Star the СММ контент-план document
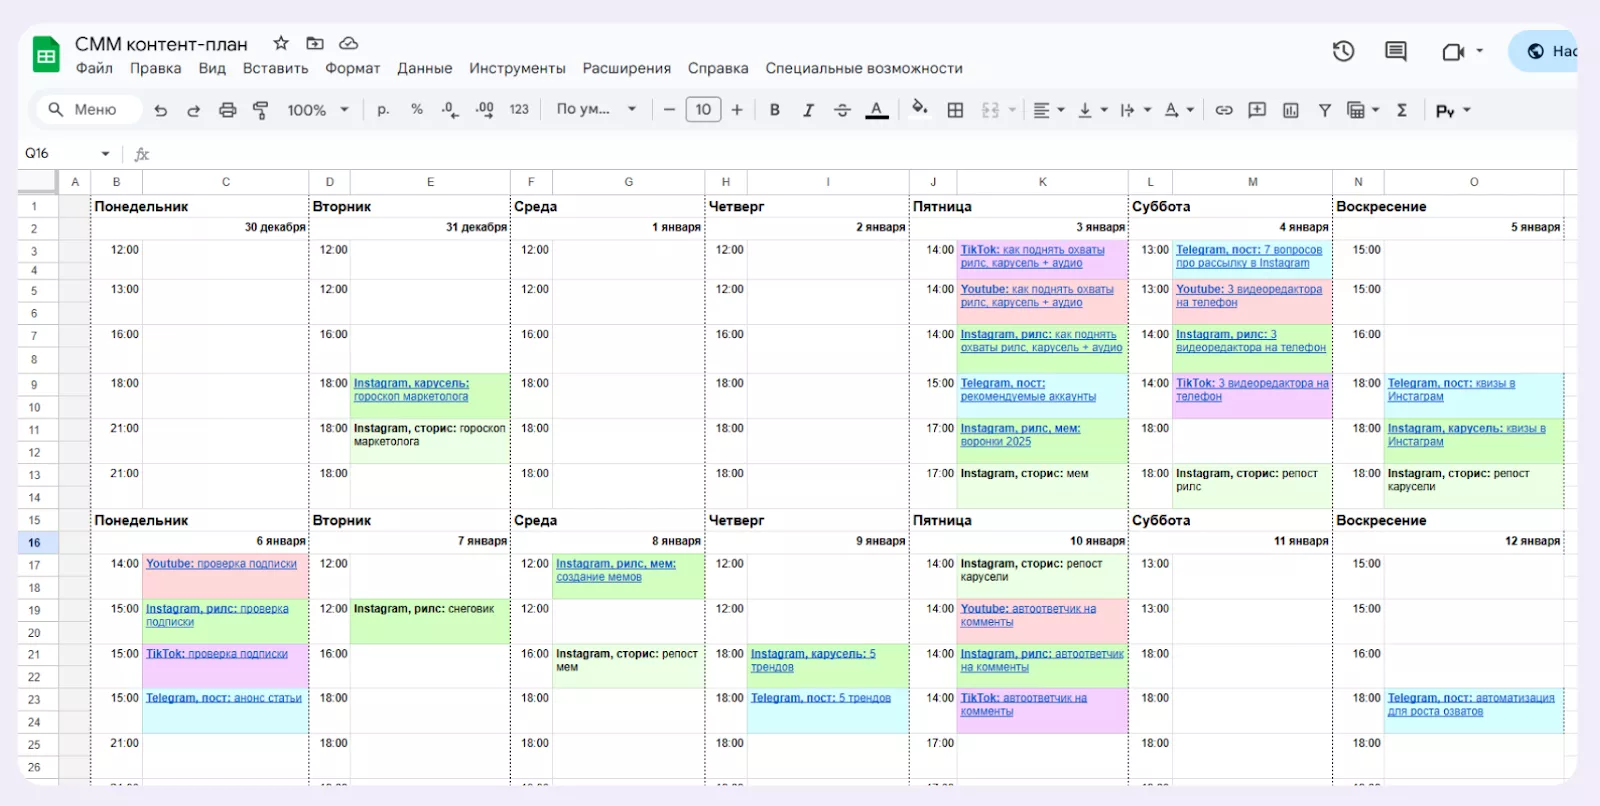 (x=281, y=43)
